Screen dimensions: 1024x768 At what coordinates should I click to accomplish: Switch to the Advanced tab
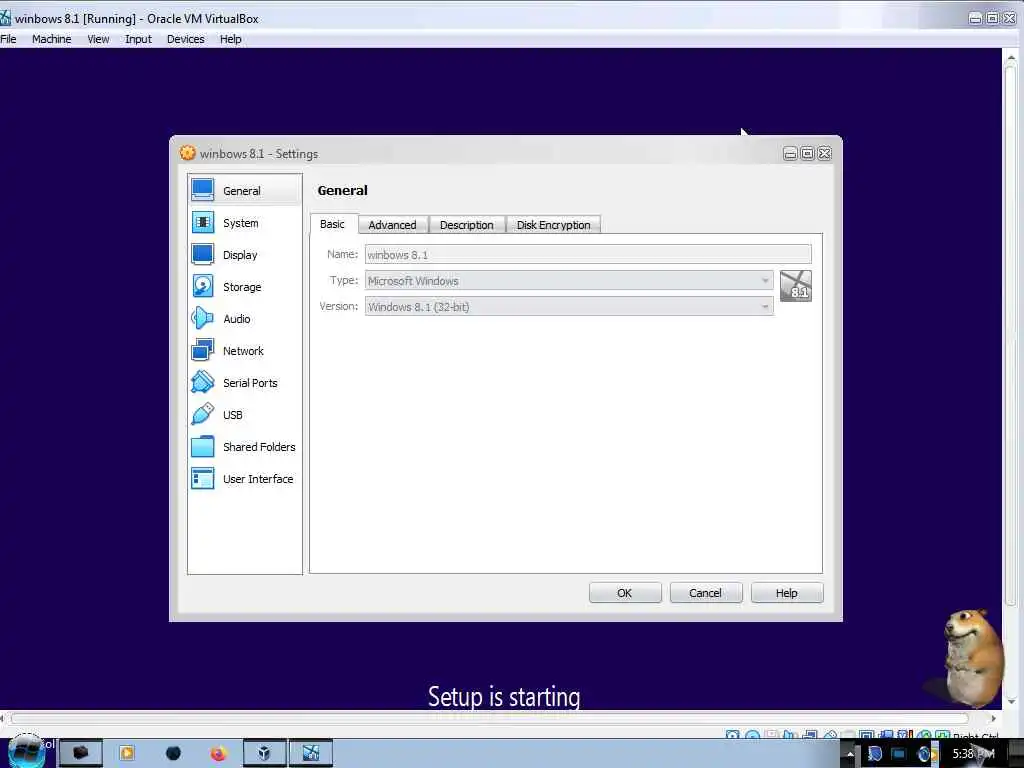(x=392, y=225)
